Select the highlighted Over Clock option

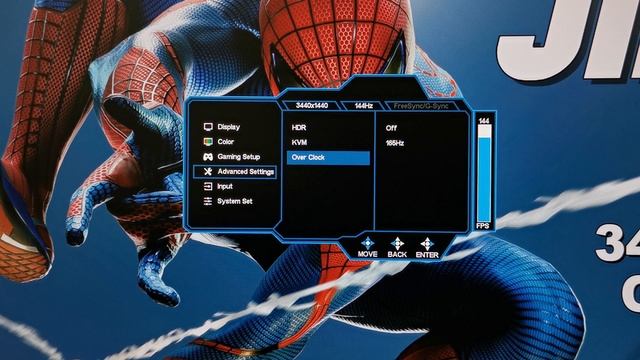click(x=329, y=158)
